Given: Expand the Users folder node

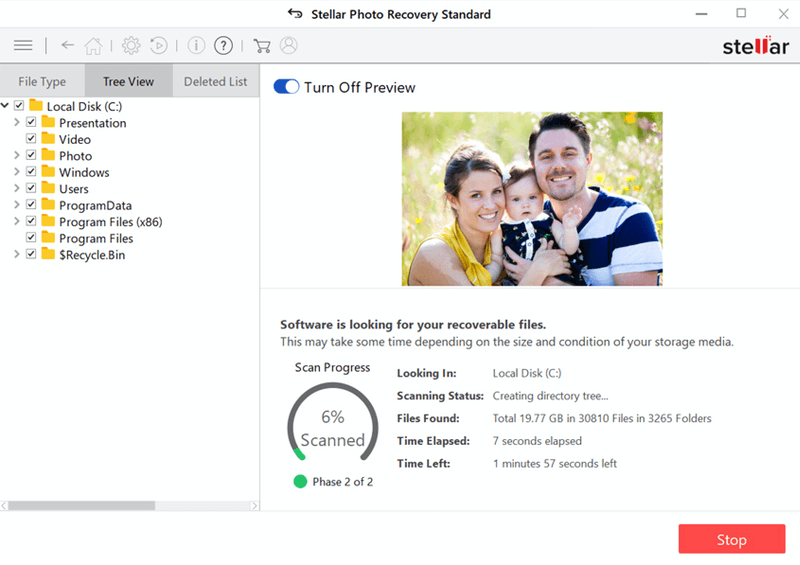Looking at the screenshot, I should click(x=17, y=188).
